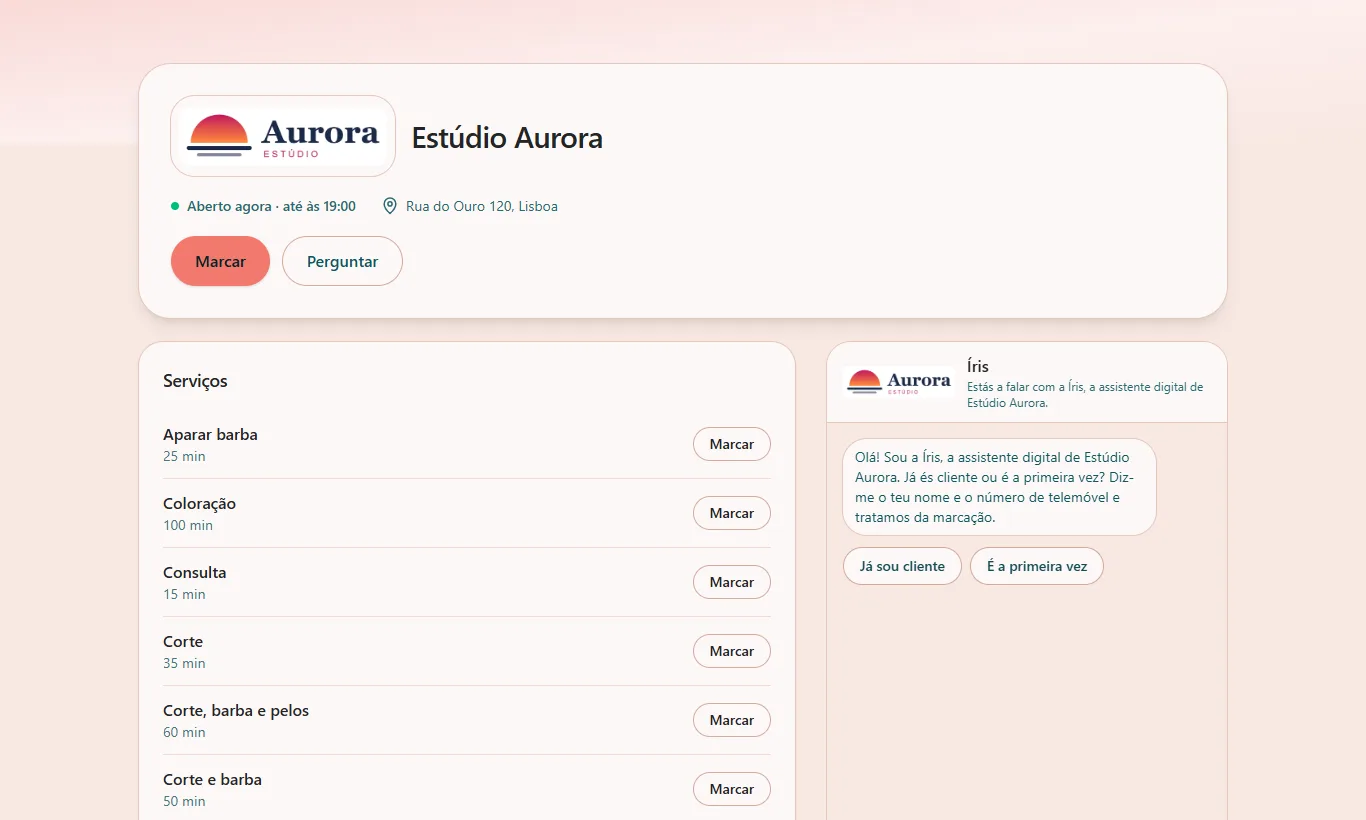Click the '50 min' duration text
Viewport: 1366px width, 820px height.
pyautogui.click(x=184, y=801)
